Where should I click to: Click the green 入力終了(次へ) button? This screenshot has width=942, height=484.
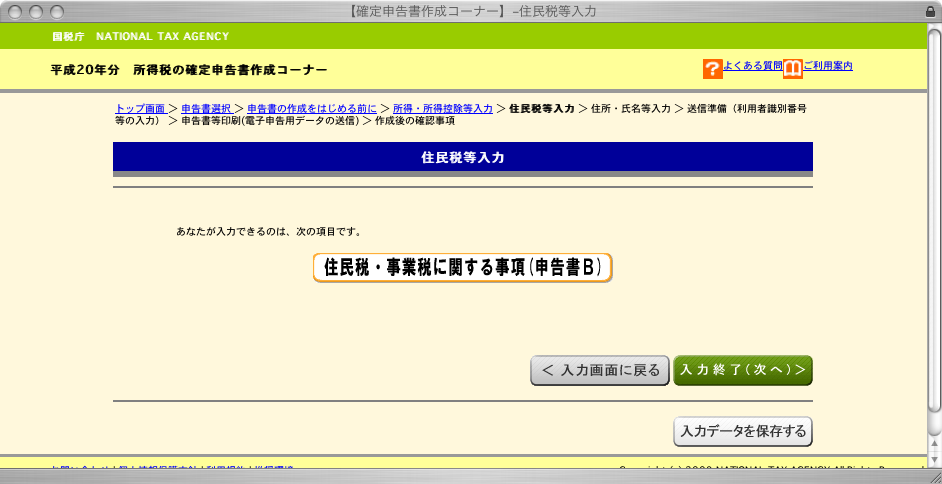tap(742, 370)
